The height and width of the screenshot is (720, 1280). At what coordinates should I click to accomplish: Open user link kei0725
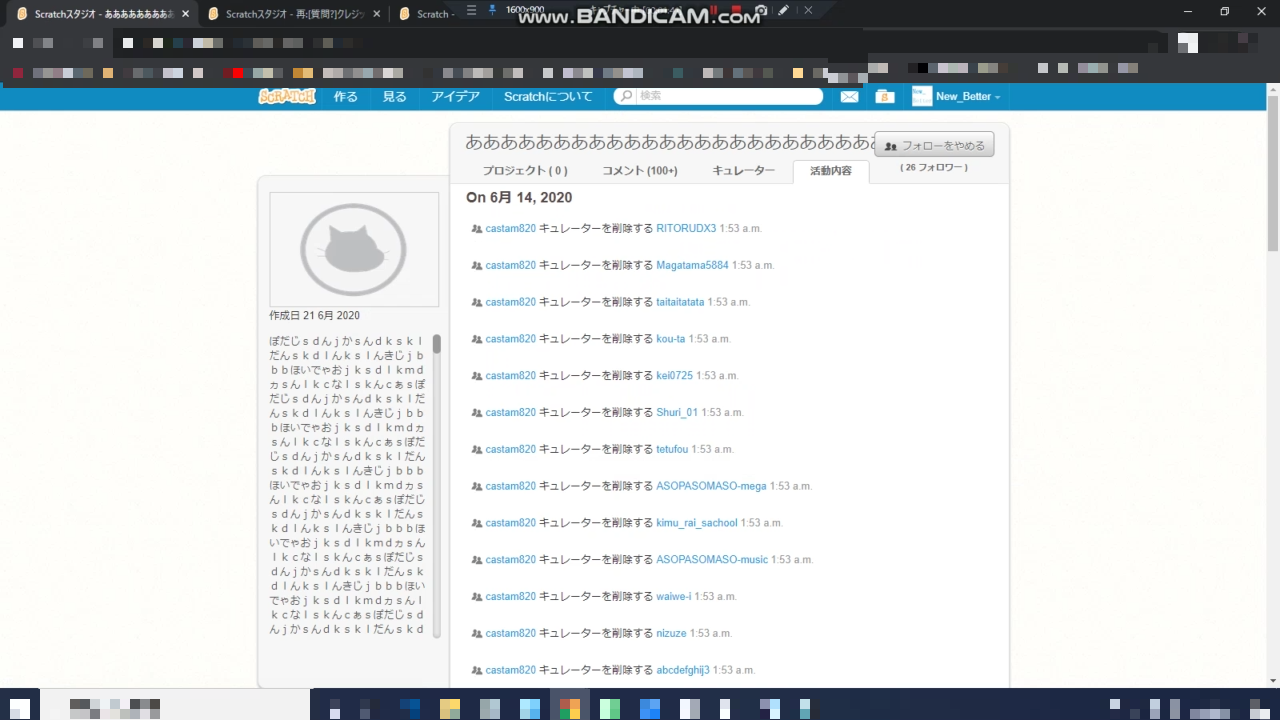click(674, 376)
